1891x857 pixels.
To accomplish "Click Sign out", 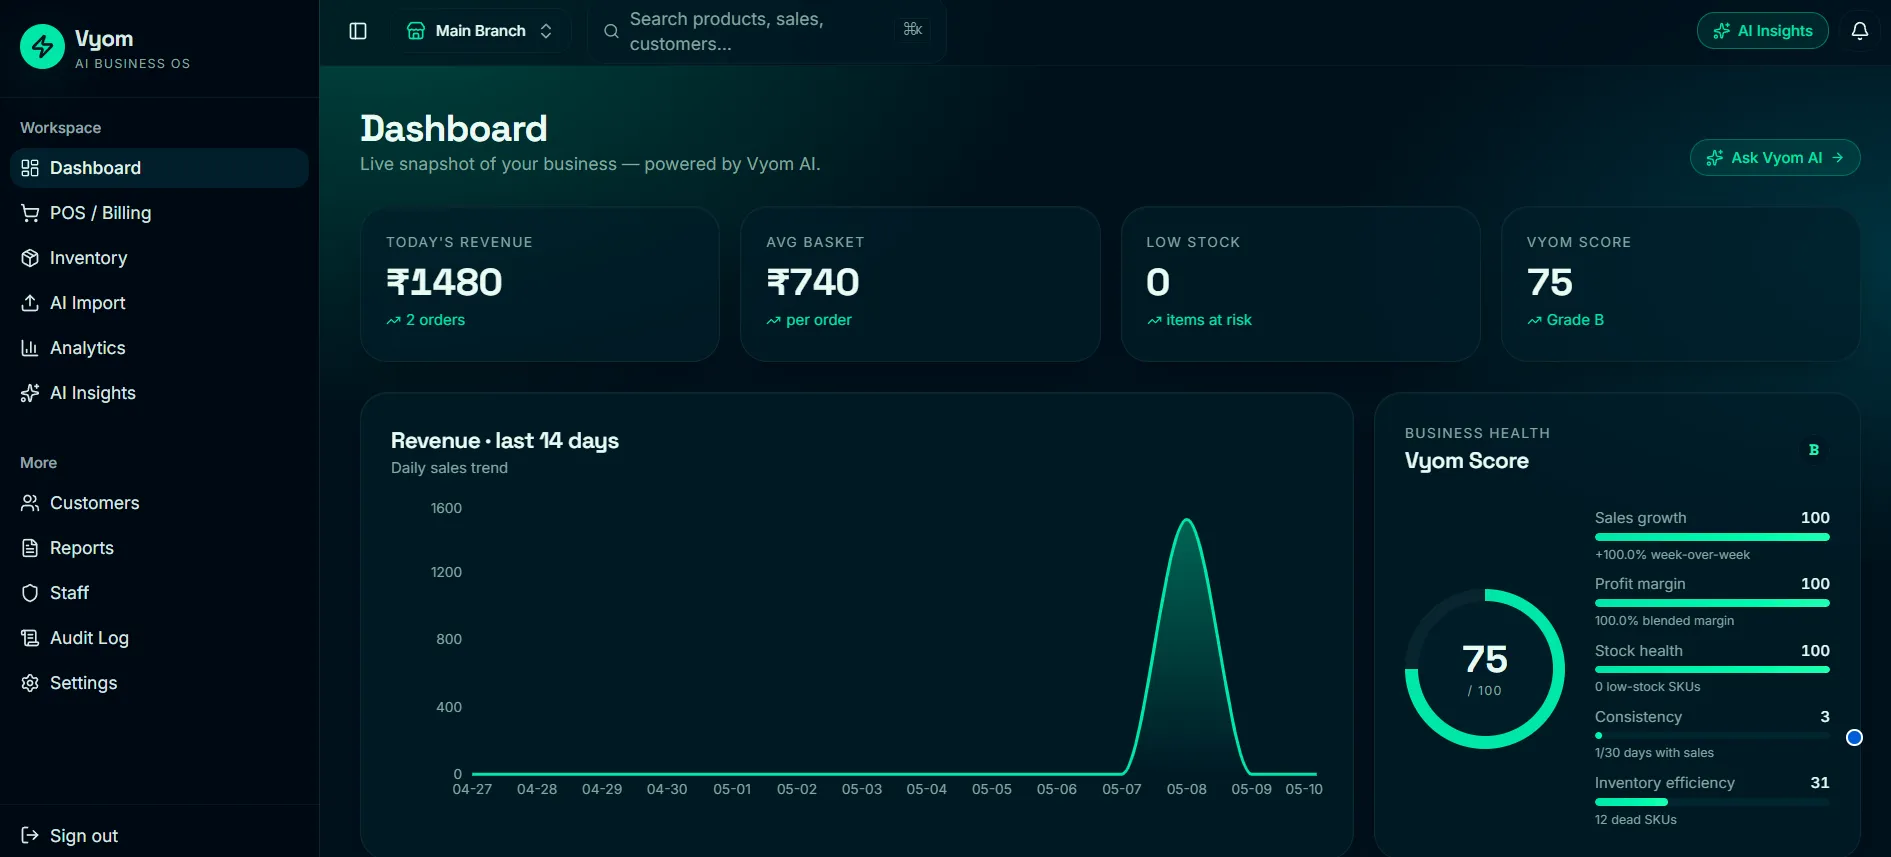I will pyautogui.click(x=159, y=836).
